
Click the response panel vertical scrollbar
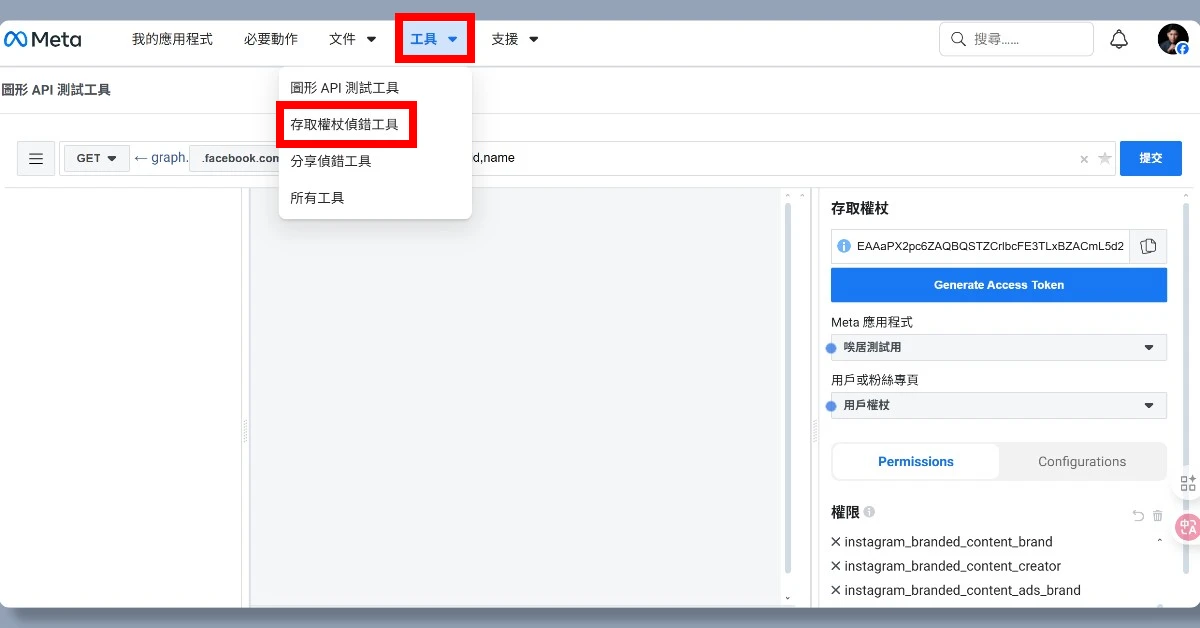pyautogui.click(x=788, y=390)
